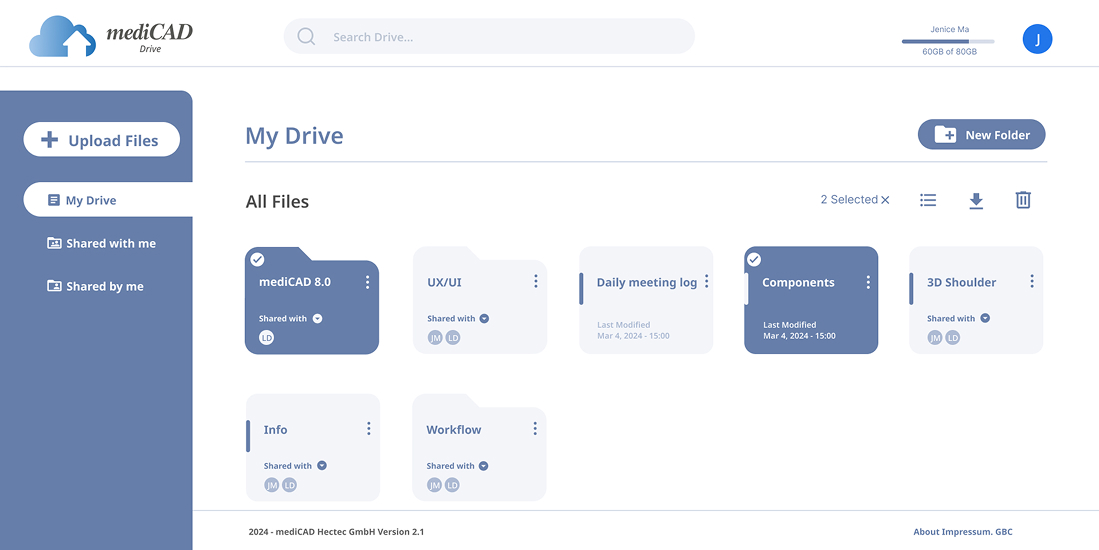Expand Shared with on mediCAD 8.0
1099x550 pixels.
click(318, 319)
